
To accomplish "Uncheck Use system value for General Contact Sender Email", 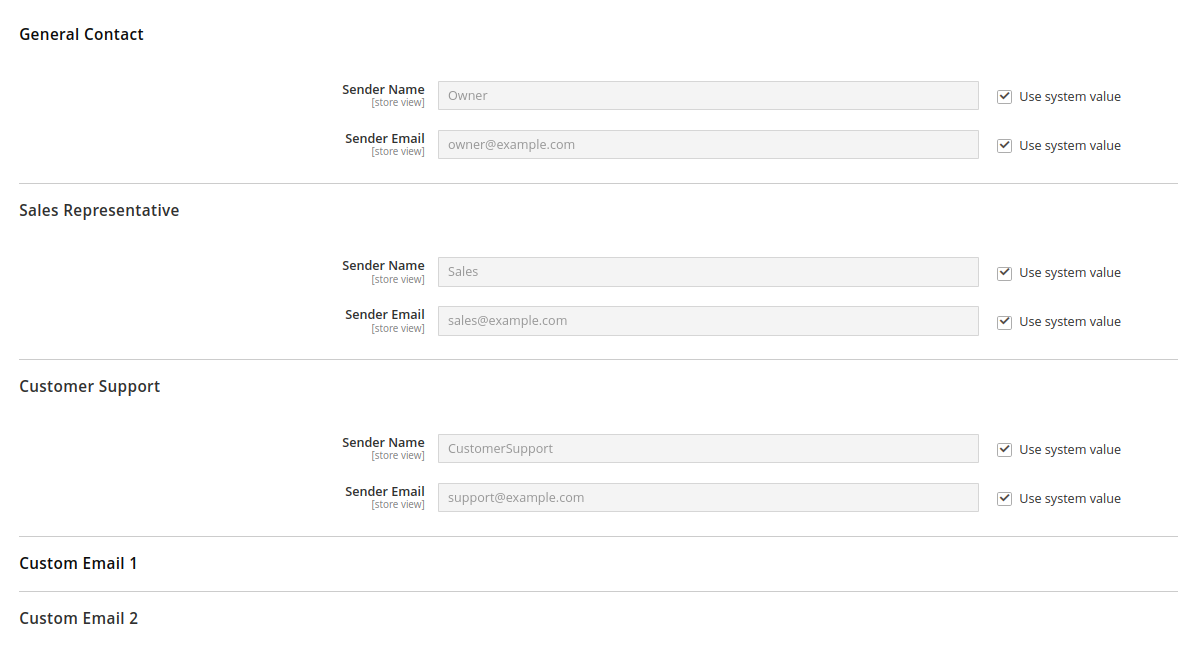I will [x=1003, y=145].
